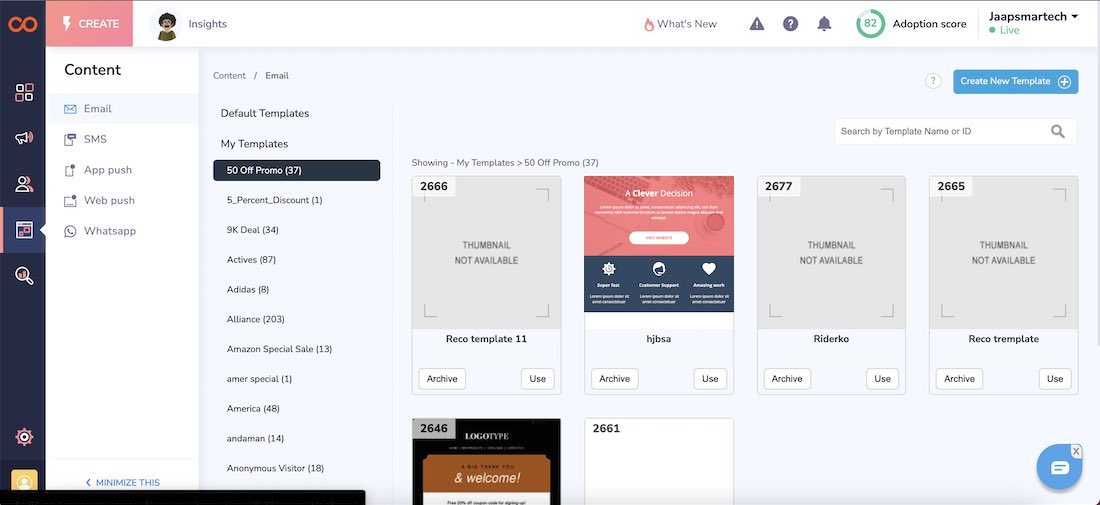Open the hjbsa template thumbnail
The image size is (1100, 505).
tap(659, 245)
